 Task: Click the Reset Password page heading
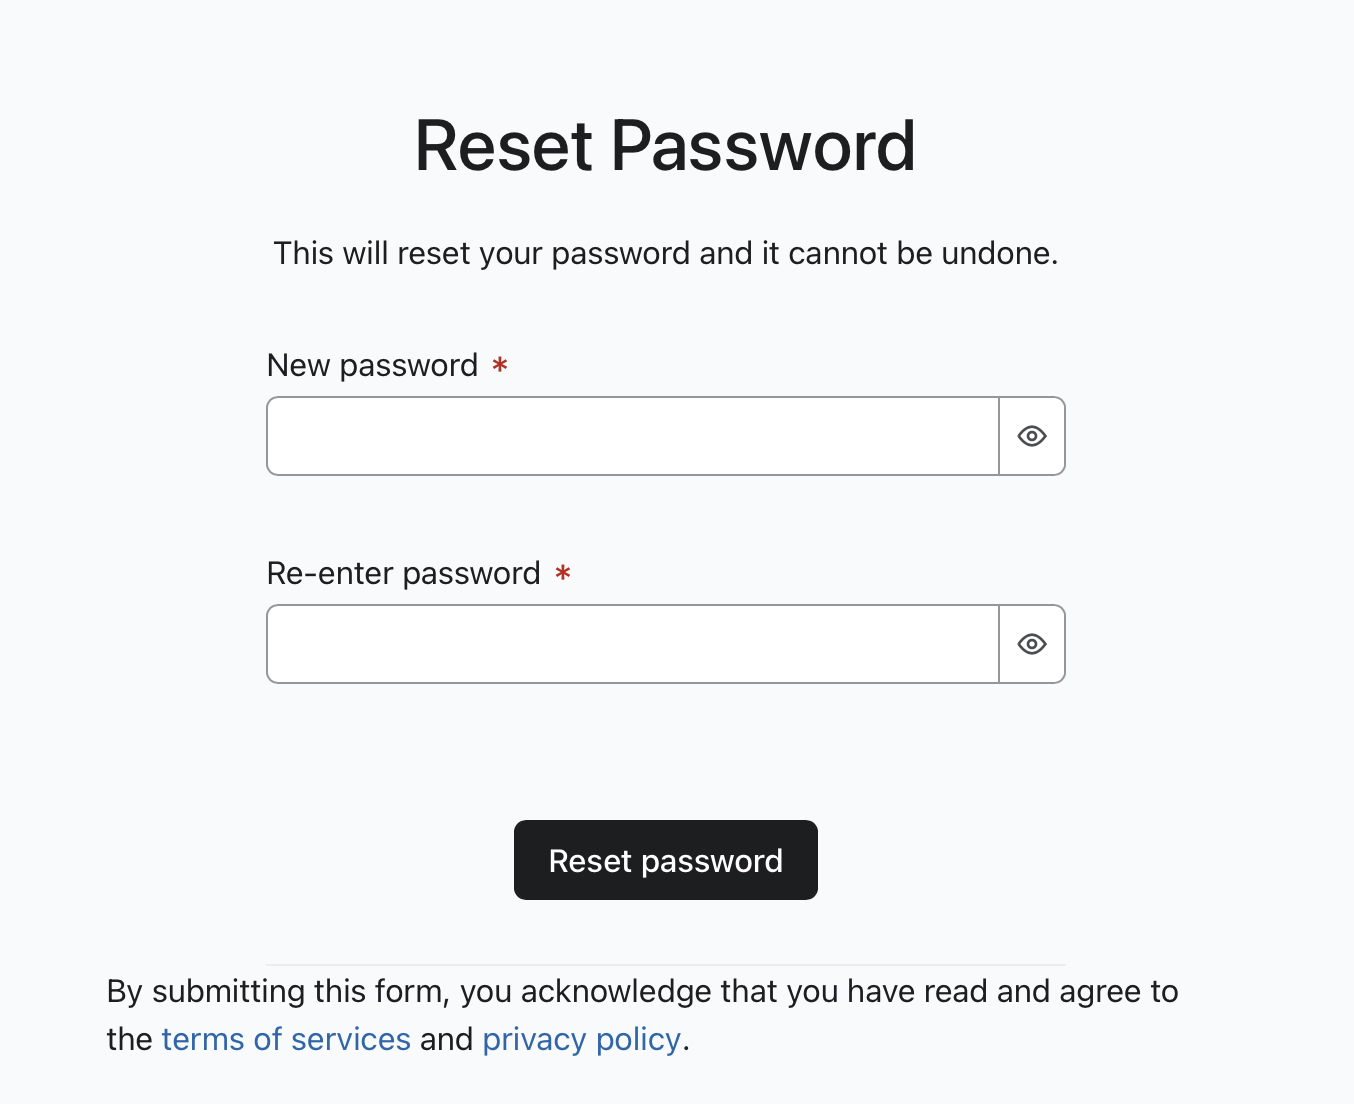(665, 145)
